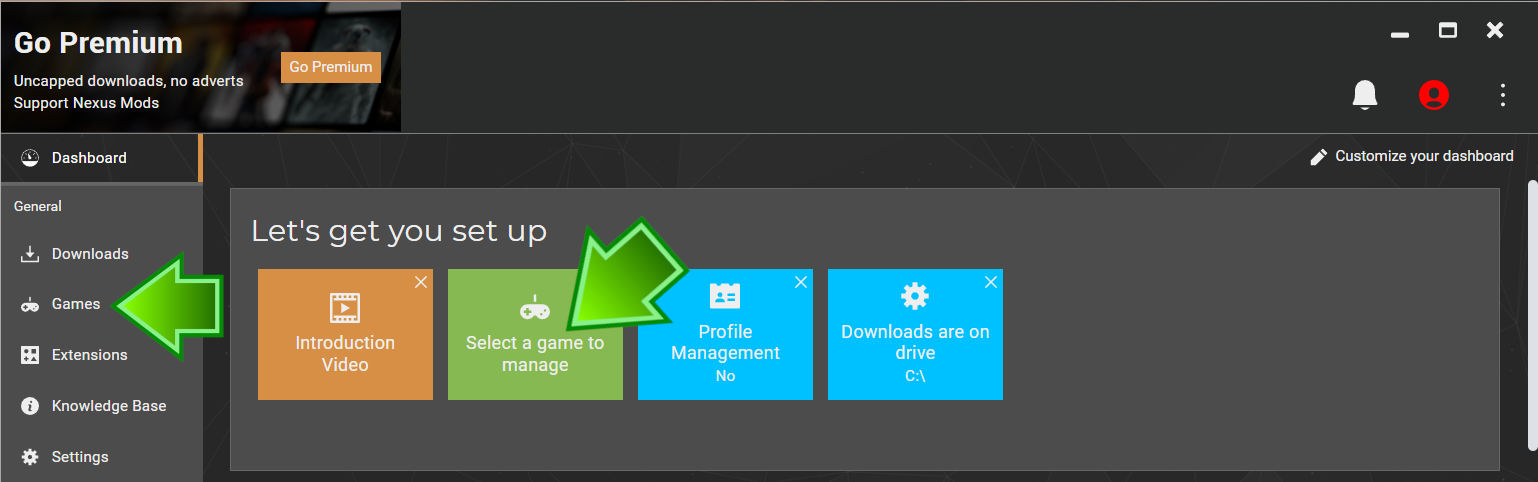Click the Dashboard gauge icon
The height and width of the screenshot is (482, 1538).
point(30,158)
